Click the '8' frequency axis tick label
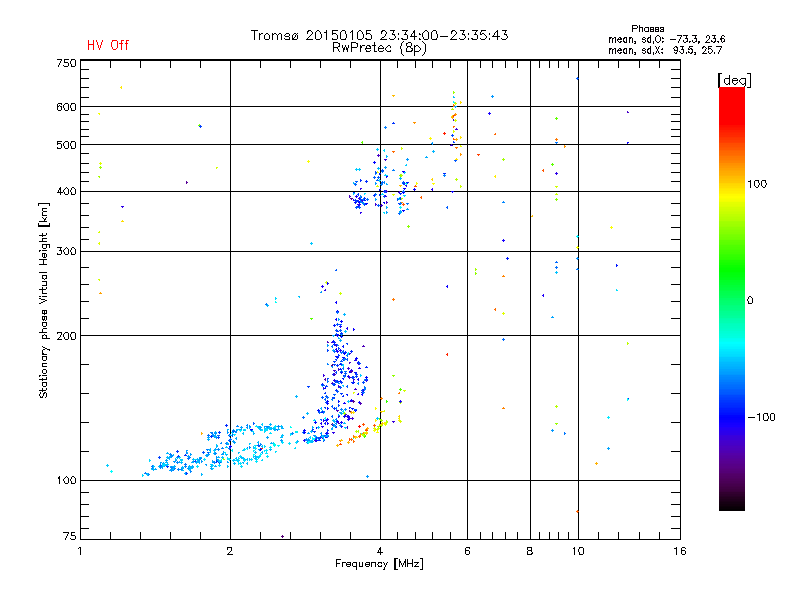 tap(530, 551)
